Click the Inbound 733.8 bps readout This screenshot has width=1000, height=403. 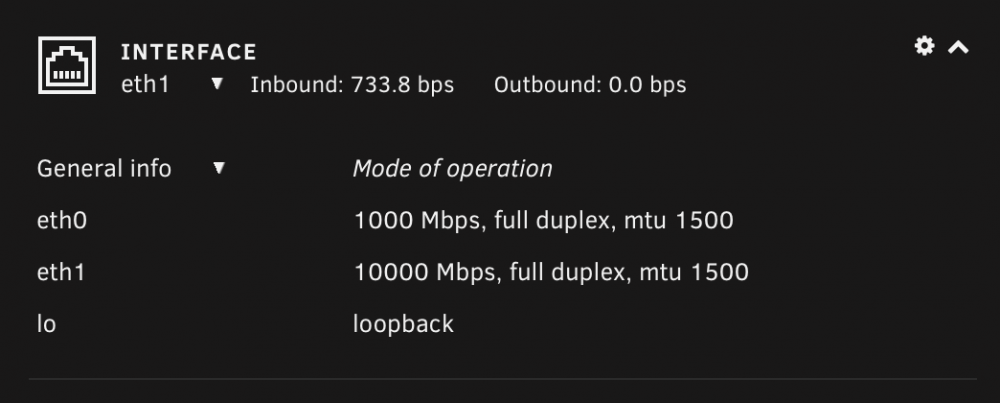[352, 85]
